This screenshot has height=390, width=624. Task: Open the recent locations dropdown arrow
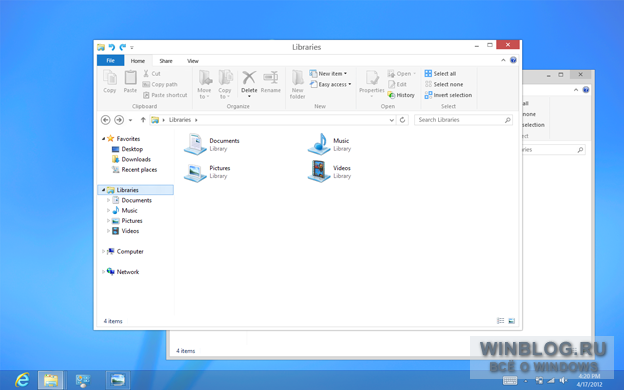(x=130, y=120)
